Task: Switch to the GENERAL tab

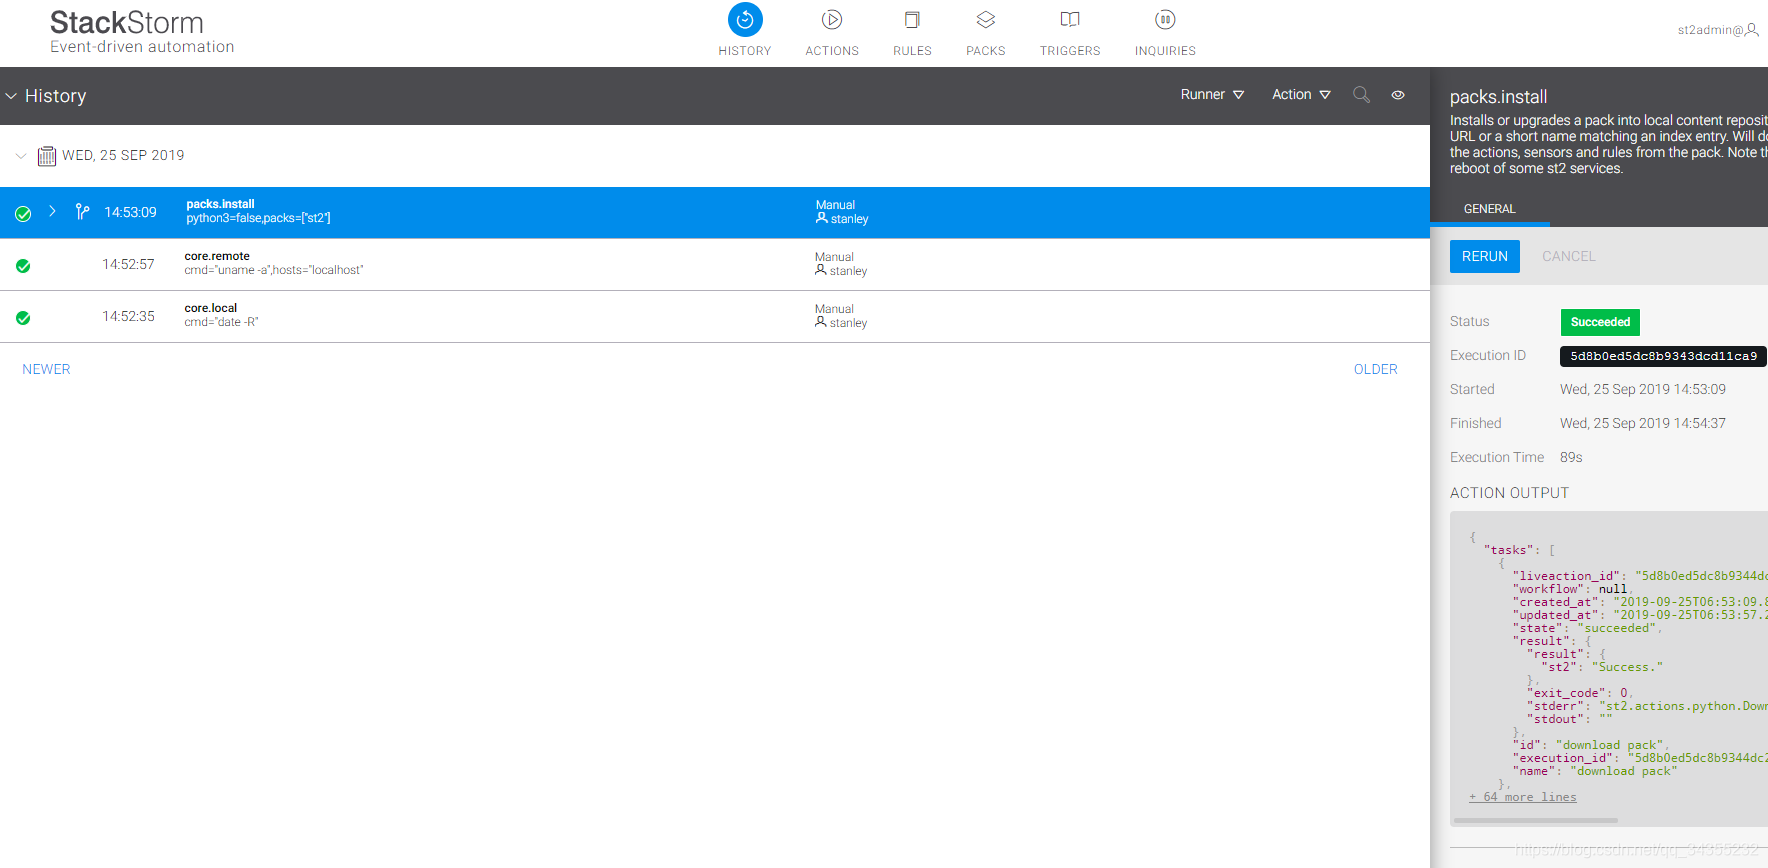Action: click(1490, 209)
